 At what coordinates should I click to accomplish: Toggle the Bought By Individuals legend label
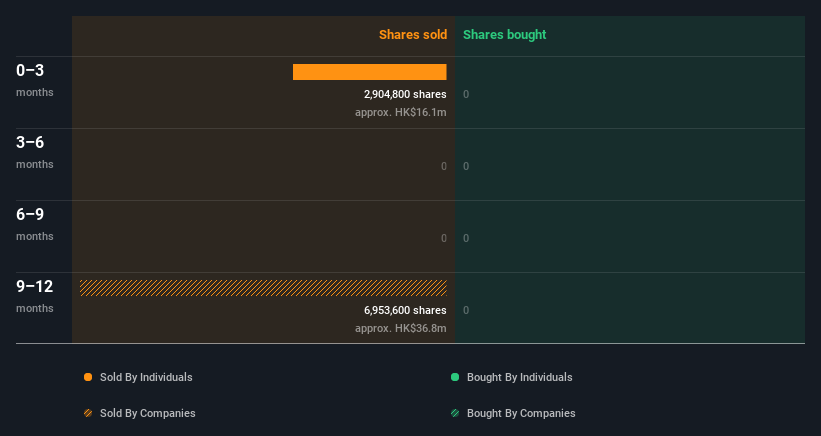tap(519, 377)
